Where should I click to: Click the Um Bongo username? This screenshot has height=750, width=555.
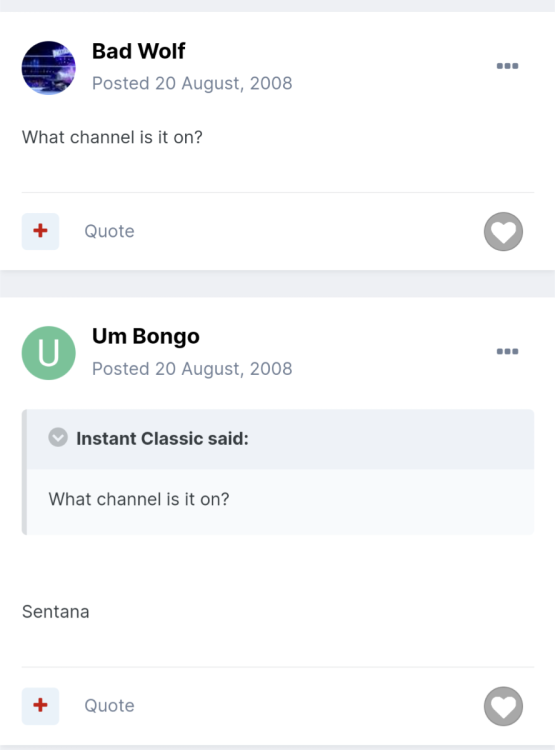tap(145, 336)
